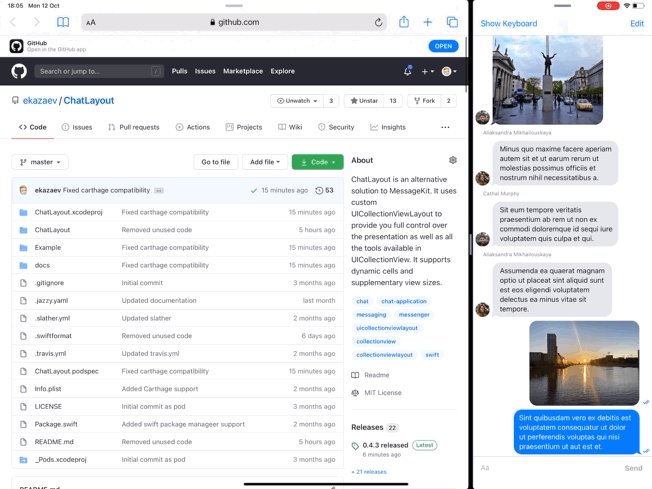Unstar the repository
652x489 pixels.
point(364,101)
